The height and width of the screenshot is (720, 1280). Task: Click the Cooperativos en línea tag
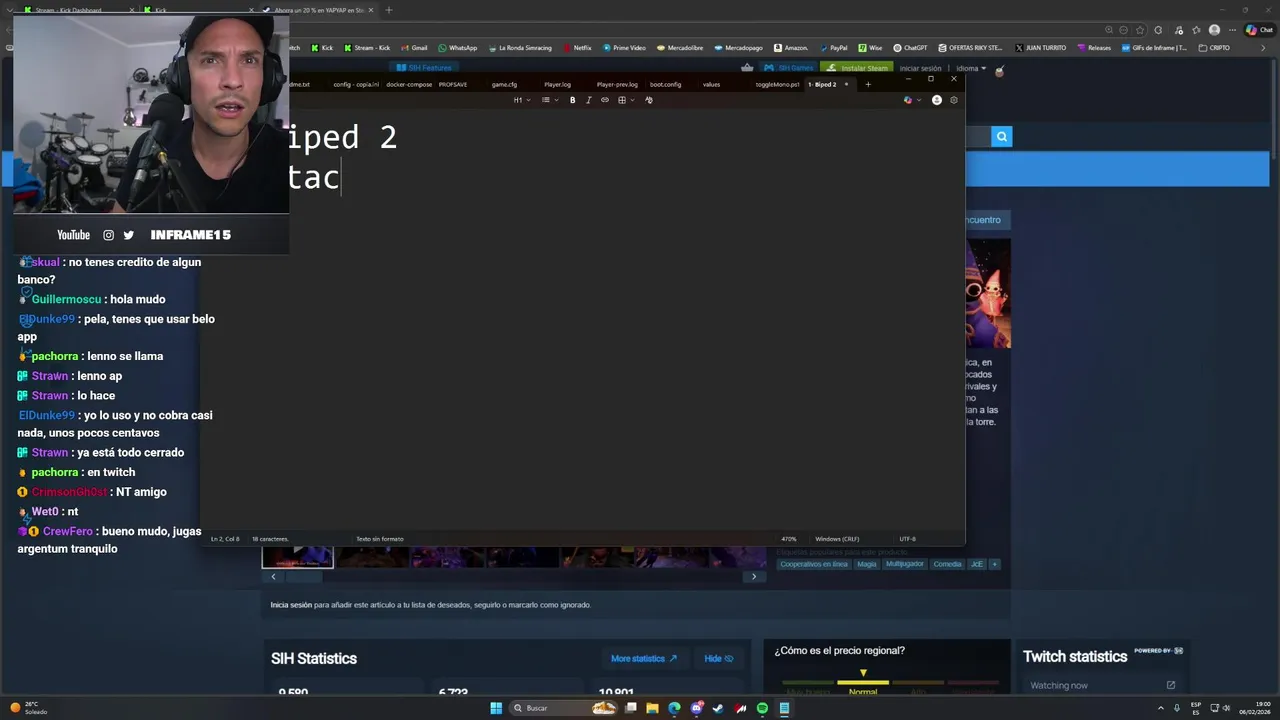tap(814, 564)
